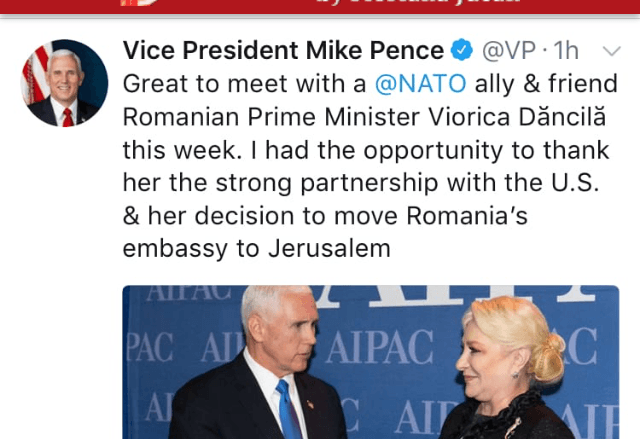Viewport: 640px width, 439px height.
Task: Click Pence's blue tie in the photo
Action: point(289,412)
